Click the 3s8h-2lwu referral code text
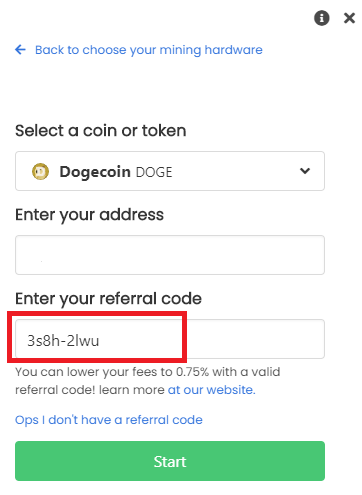Screen dimensions: 362x495 point(63,341)
